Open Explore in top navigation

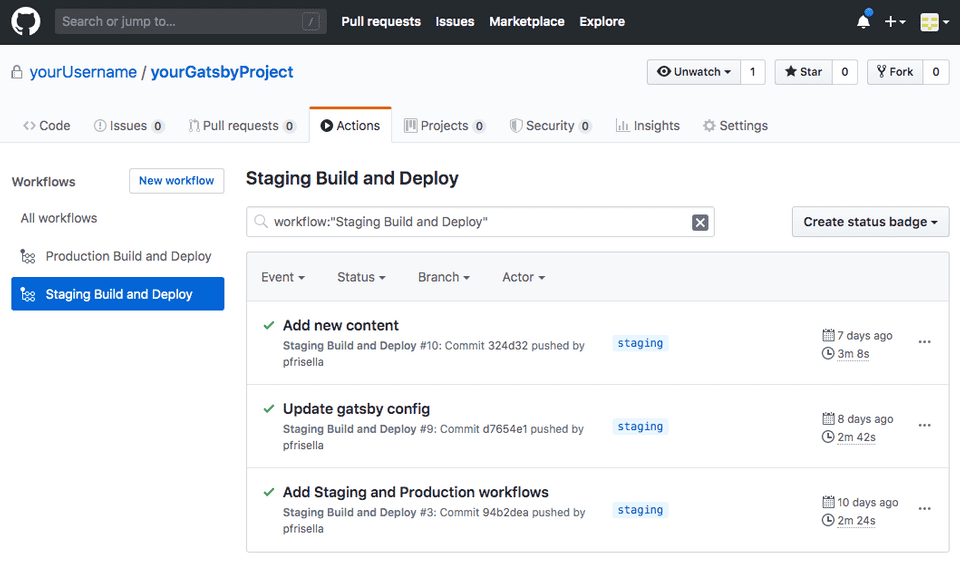pyautogui.click(x=602, y=21)
